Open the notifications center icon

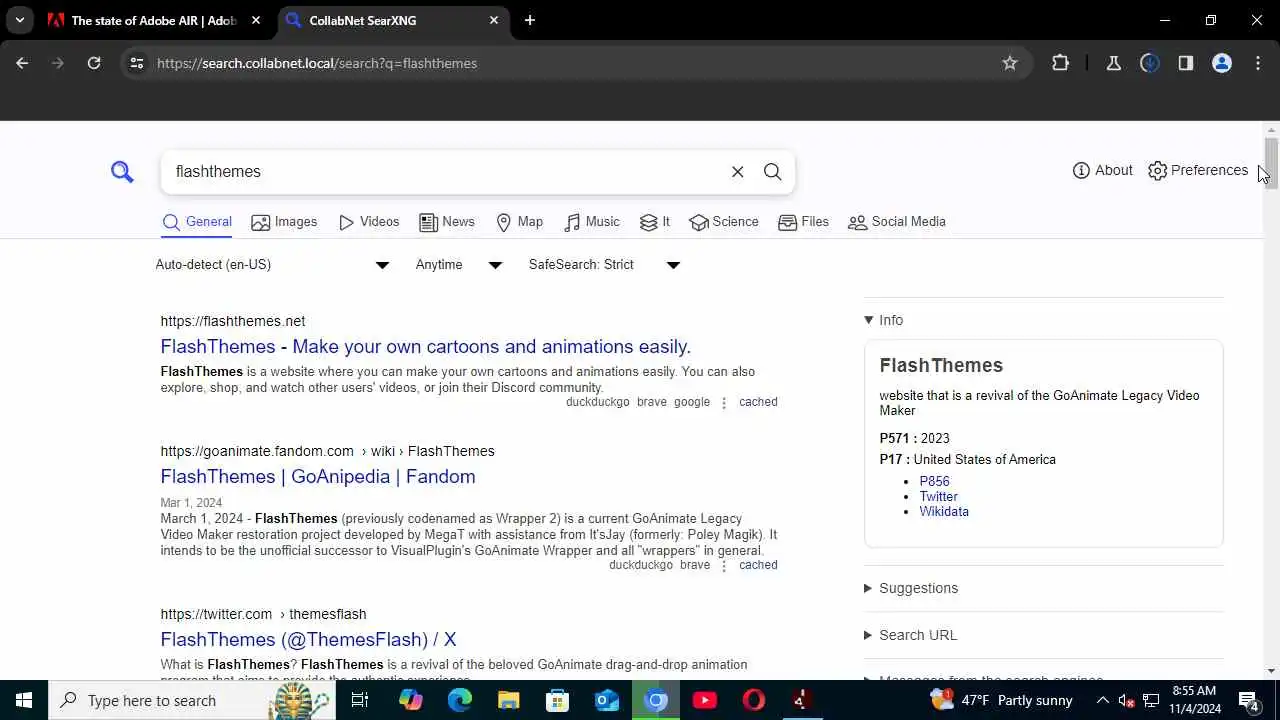1248,700
